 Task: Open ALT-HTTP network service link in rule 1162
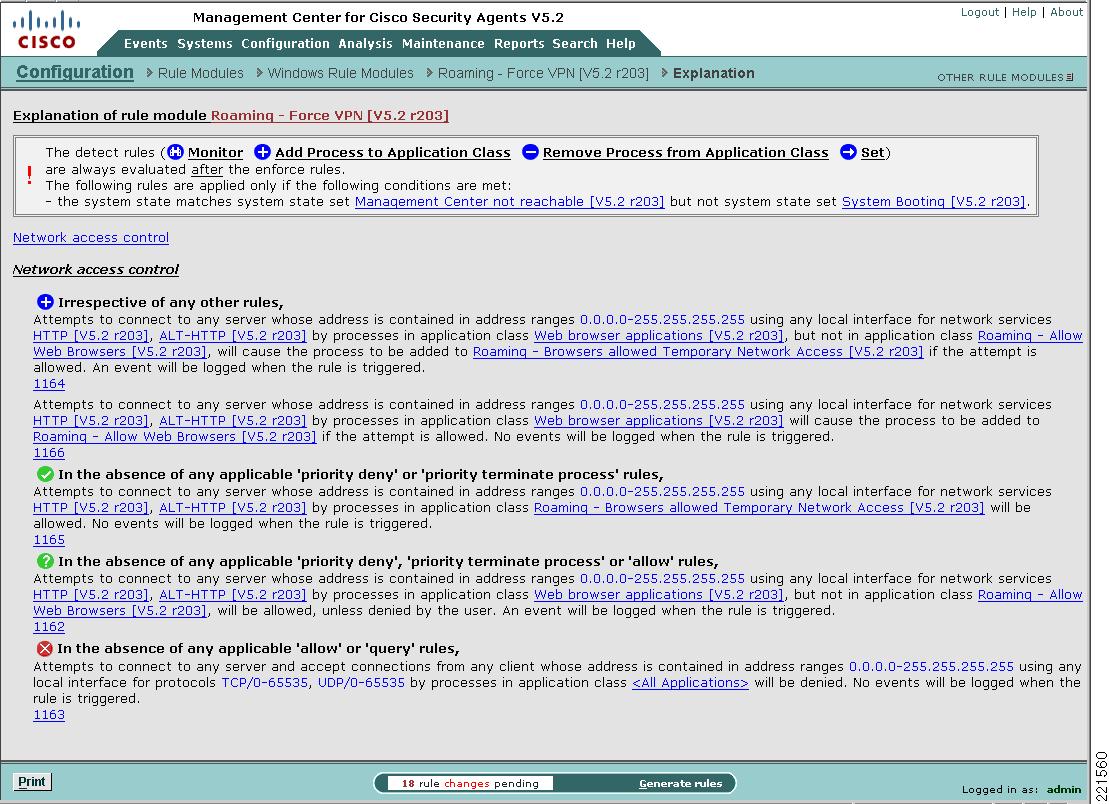[233, 594]
